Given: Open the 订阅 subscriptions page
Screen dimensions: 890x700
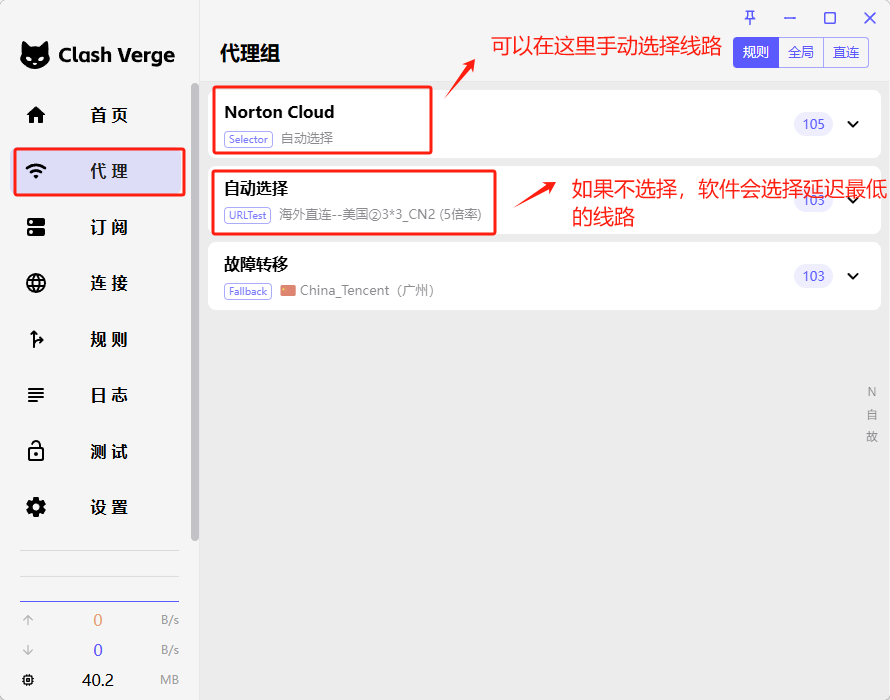Looking at the screenshot, I should coord(108,227).
